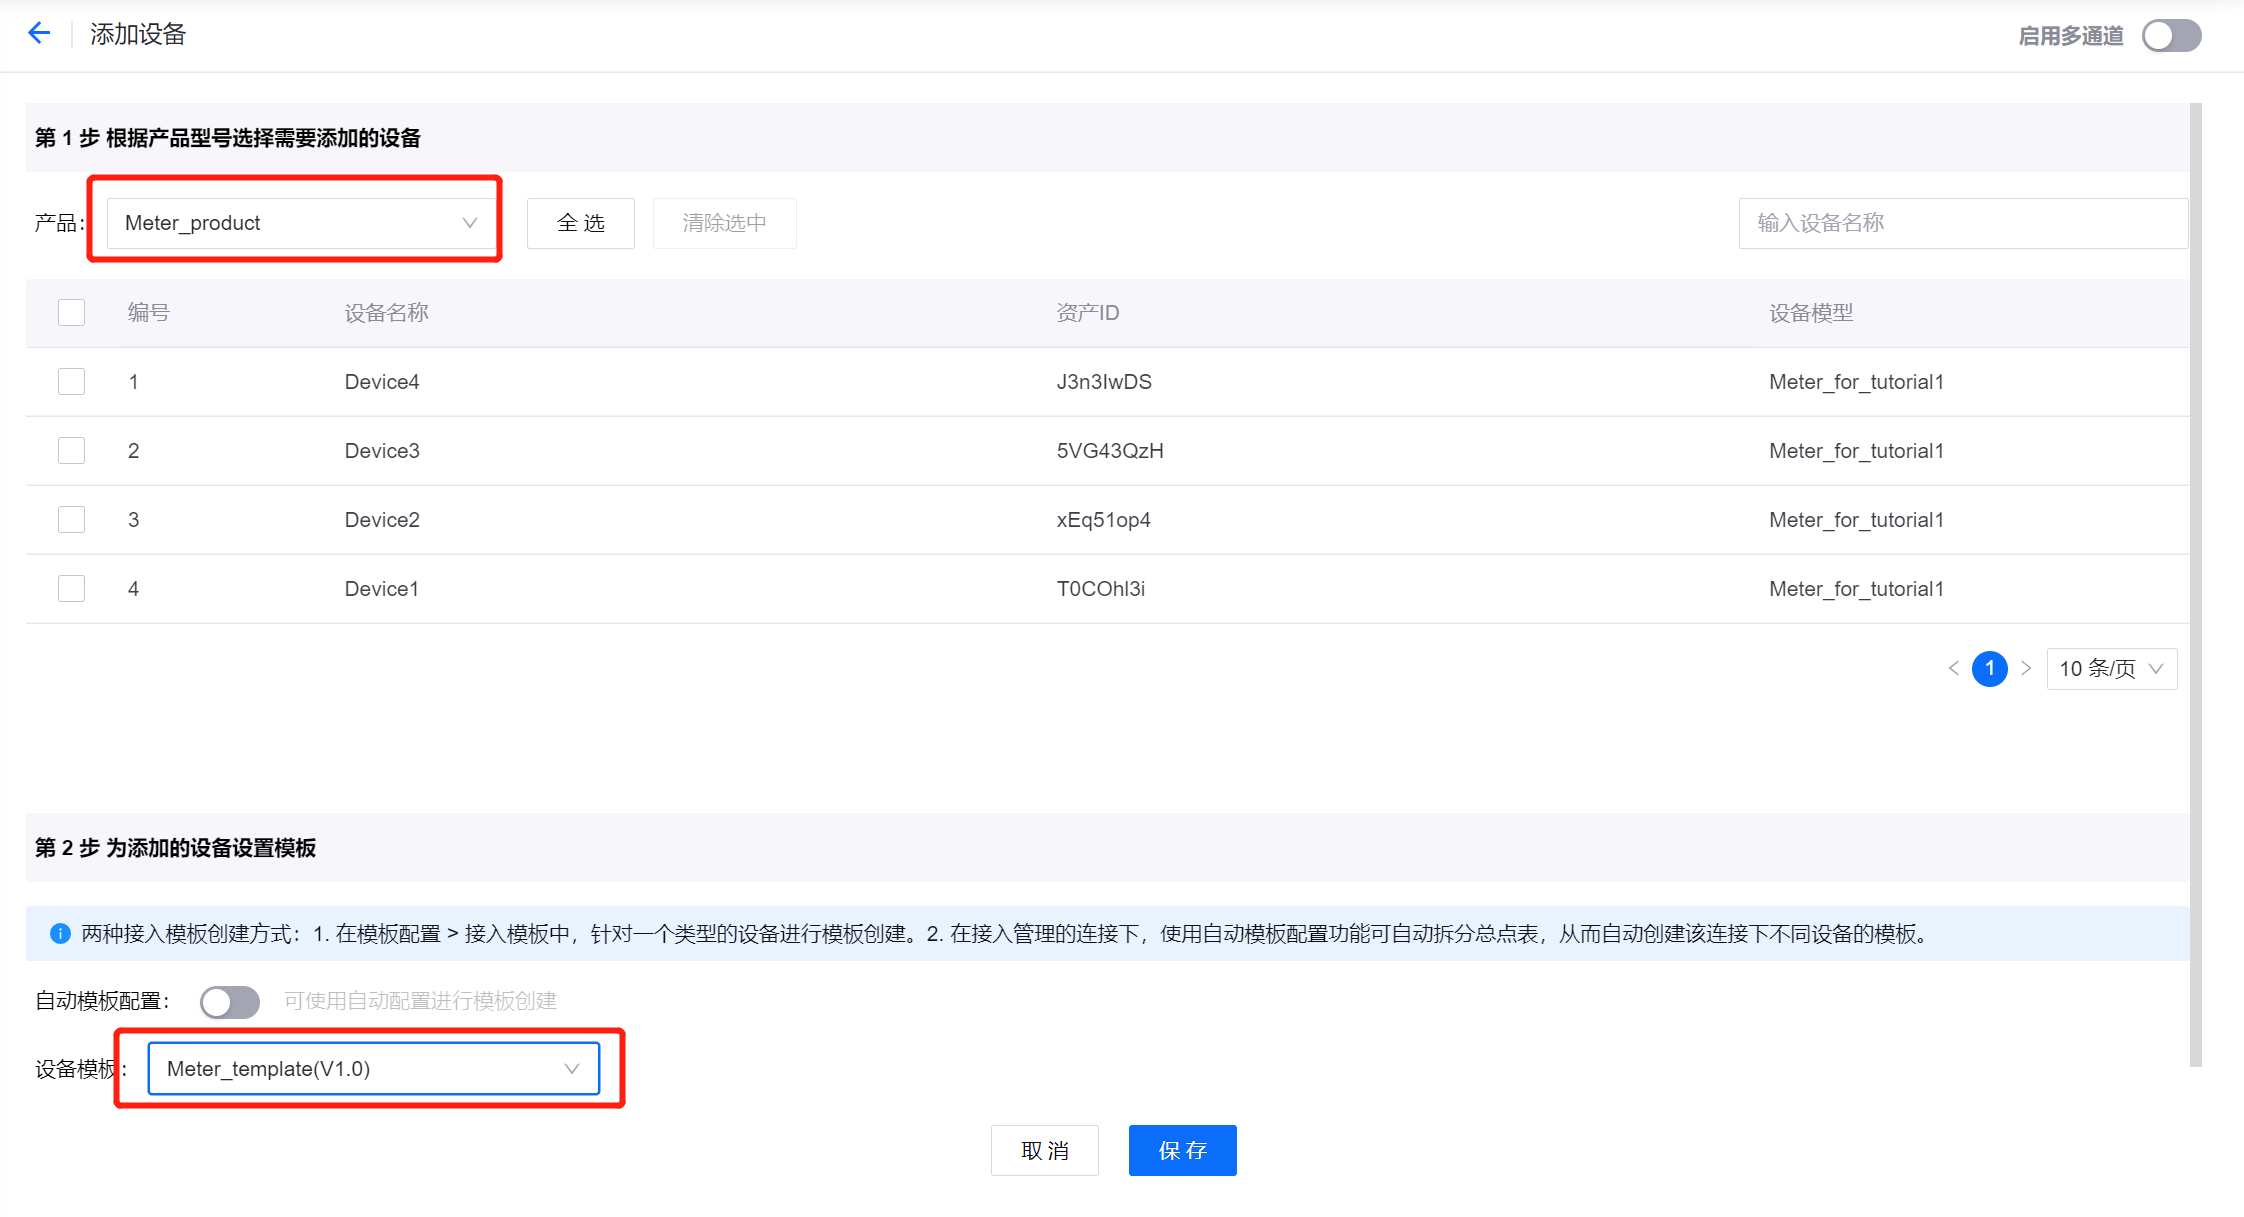Click Meter_for_tutorial1 in Device1 row
2244x1217 pixels.
pos(1856,589)
